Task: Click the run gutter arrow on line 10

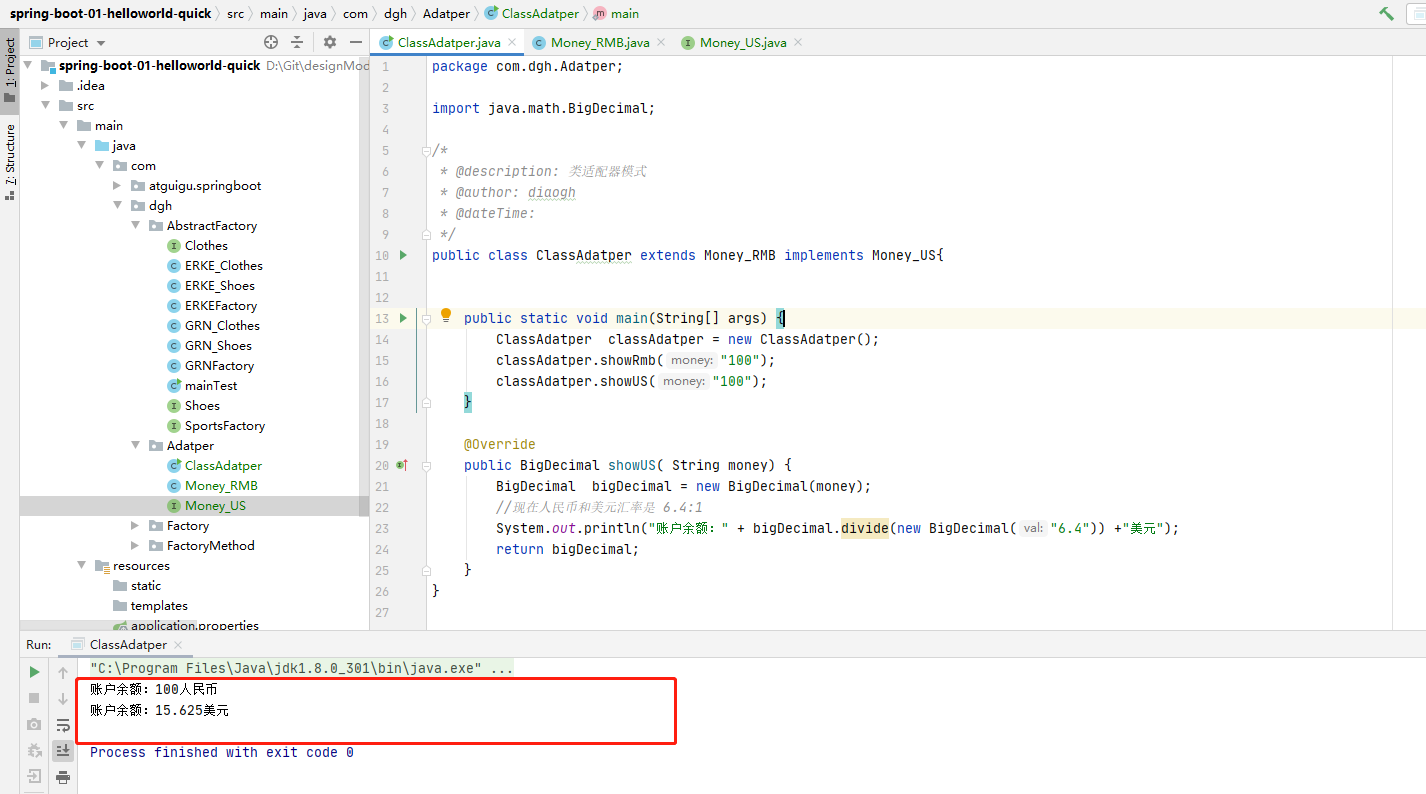Action: (x=404, y=255)
